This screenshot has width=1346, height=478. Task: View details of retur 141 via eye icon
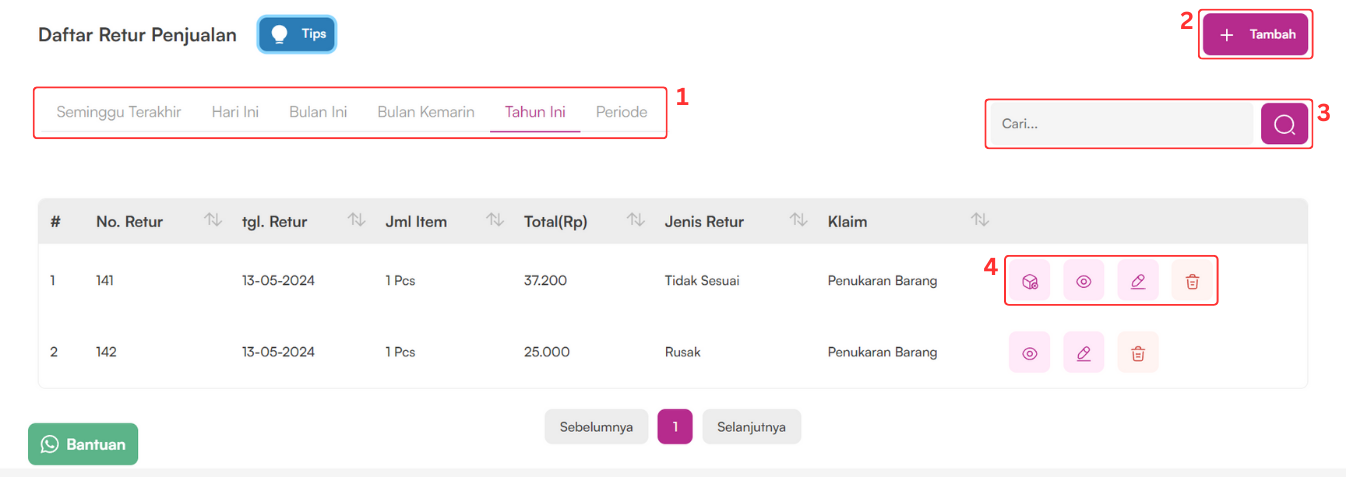coord(1083,281)
